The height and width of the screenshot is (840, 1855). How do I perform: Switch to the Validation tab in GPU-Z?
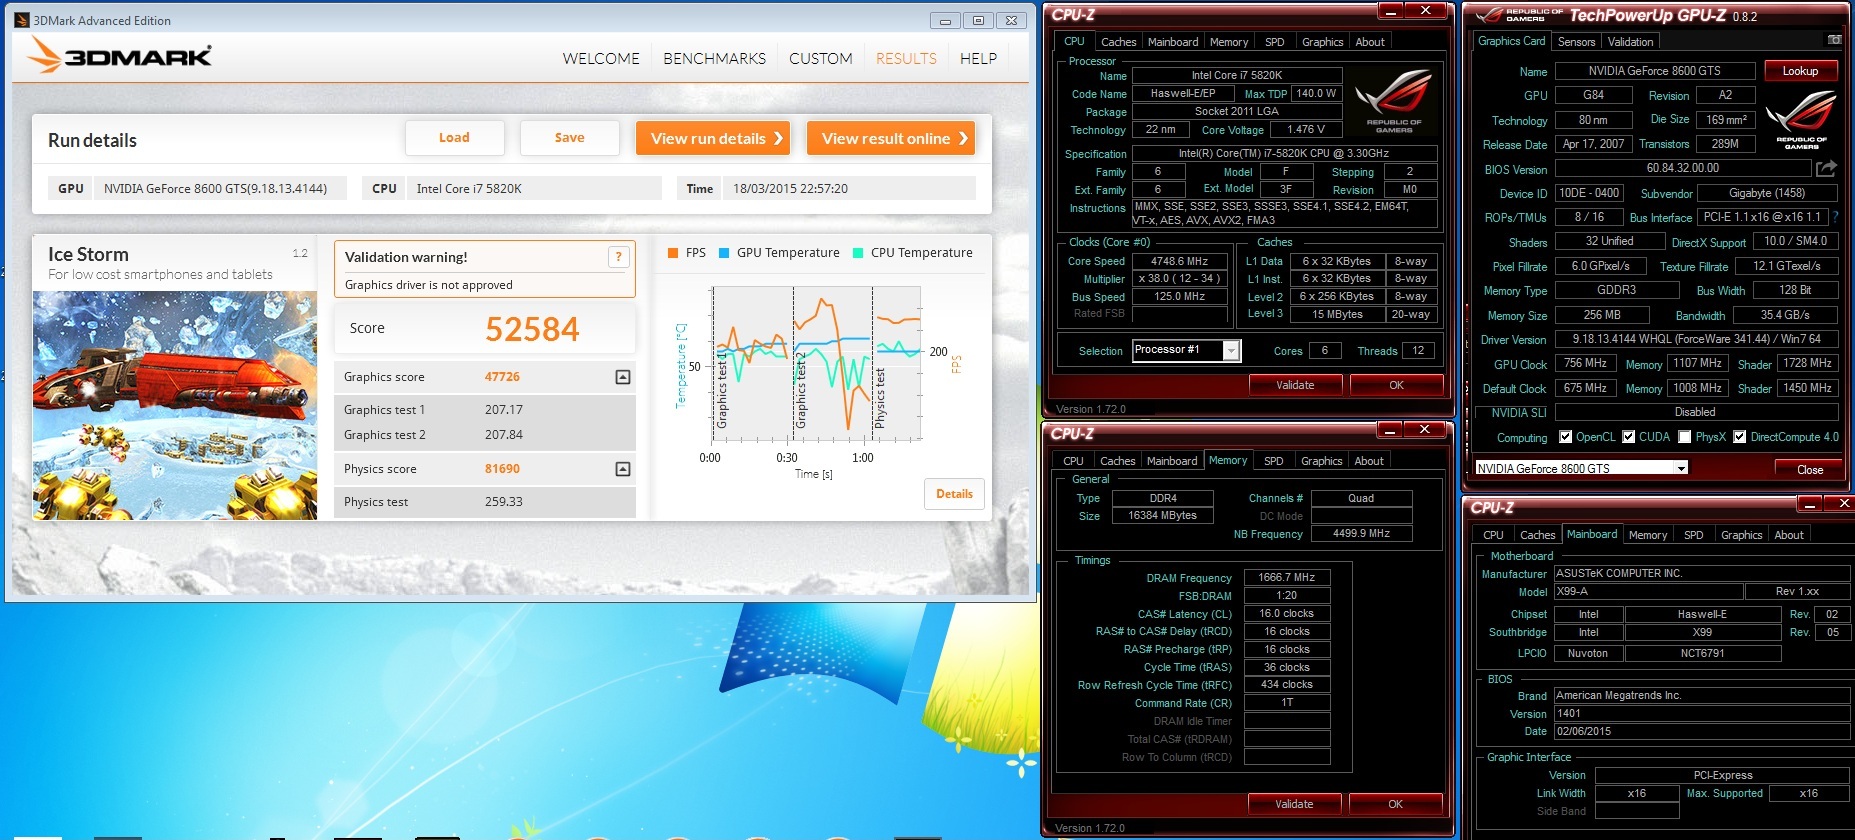pos(1630,42)
